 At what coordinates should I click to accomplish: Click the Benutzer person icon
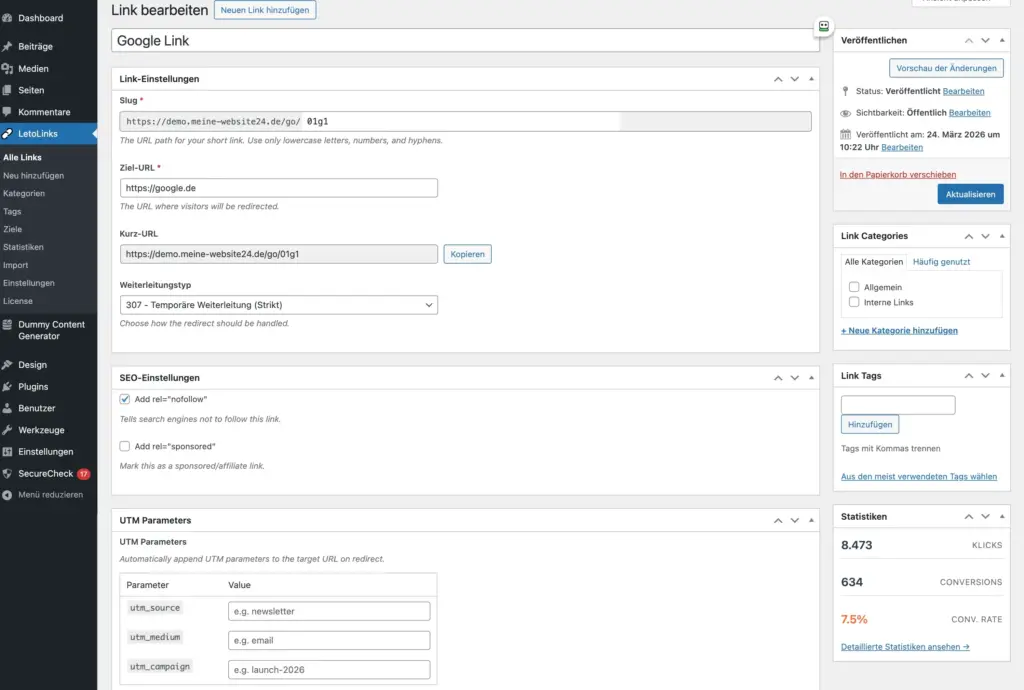click(7, 408)
